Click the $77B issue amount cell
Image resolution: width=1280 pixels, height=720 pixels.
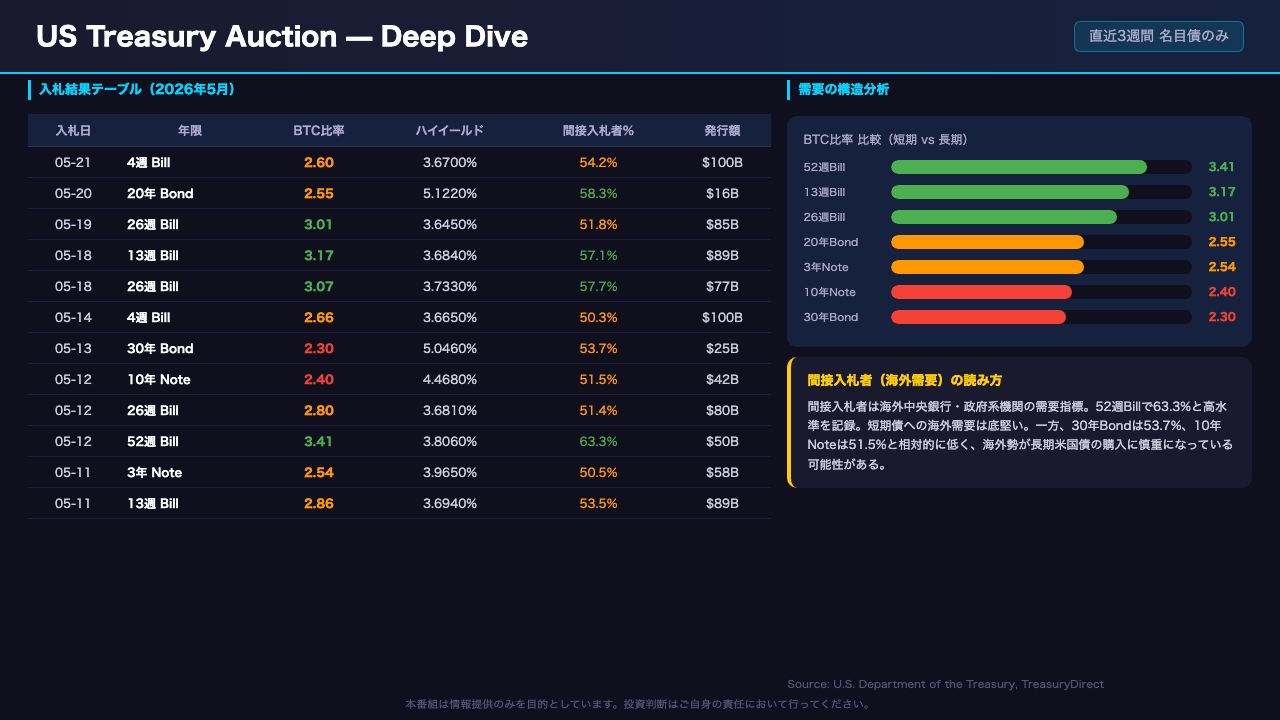(722, 286)
